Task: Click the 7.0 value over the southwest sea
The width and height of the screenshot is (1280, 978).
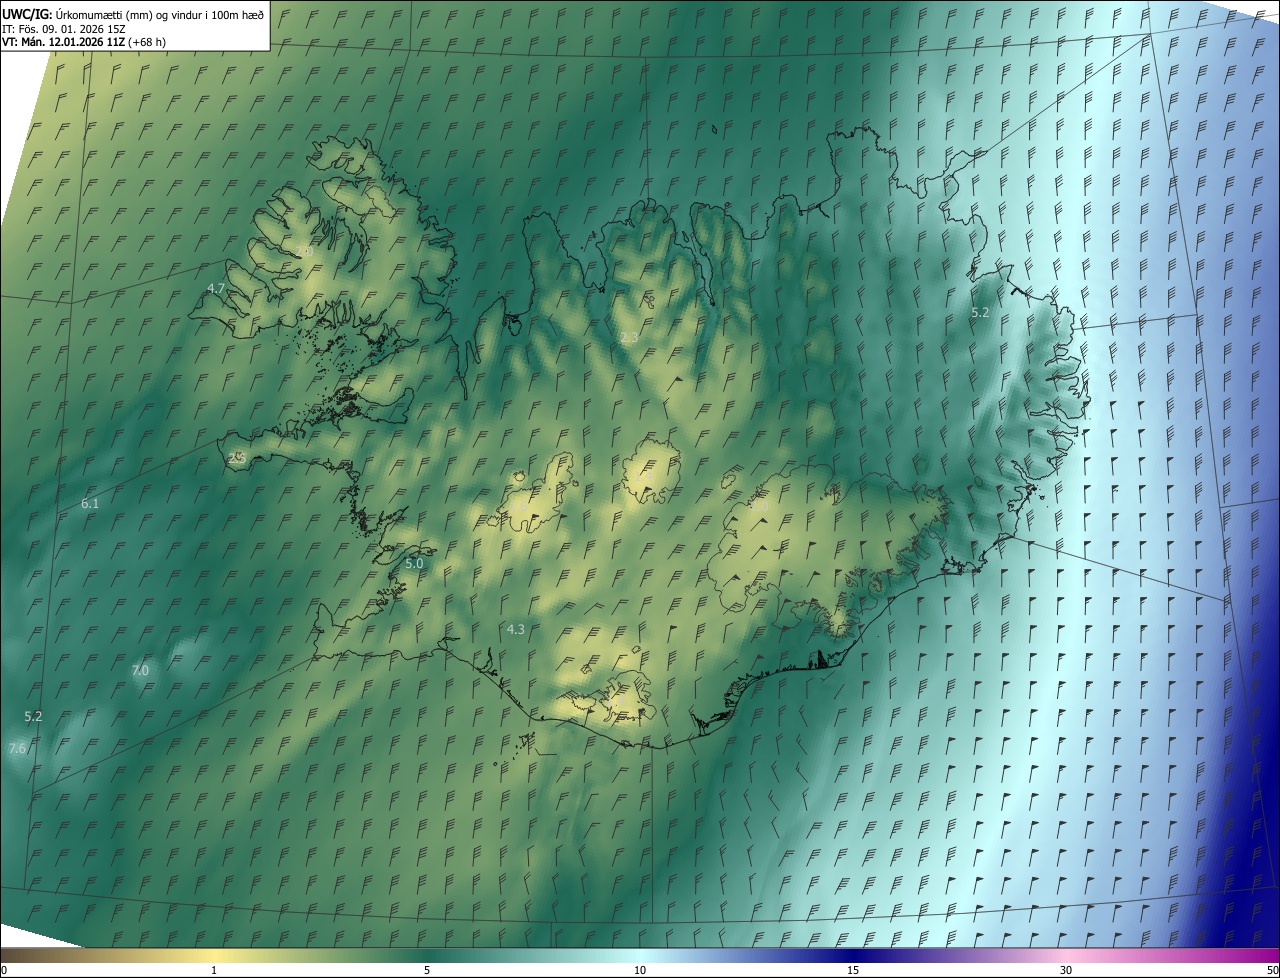Action: (140, 671)
